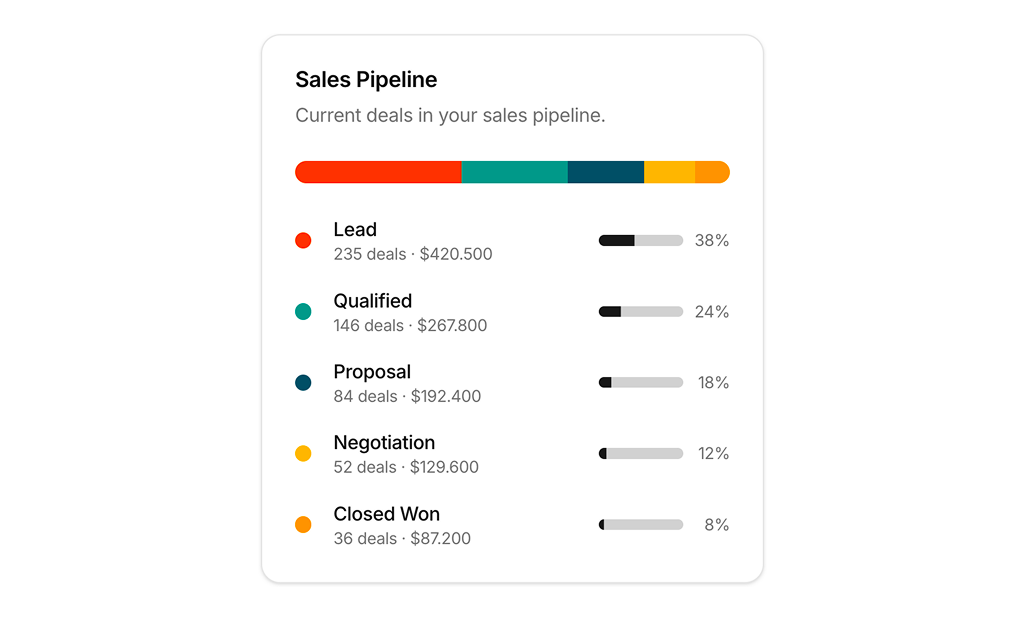Select the red Lead segment in stacked bar

click(x=378, y=172)
